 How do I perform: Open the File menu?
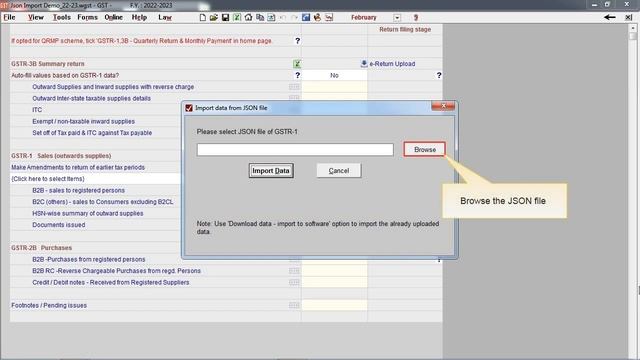tap(9, 17)
